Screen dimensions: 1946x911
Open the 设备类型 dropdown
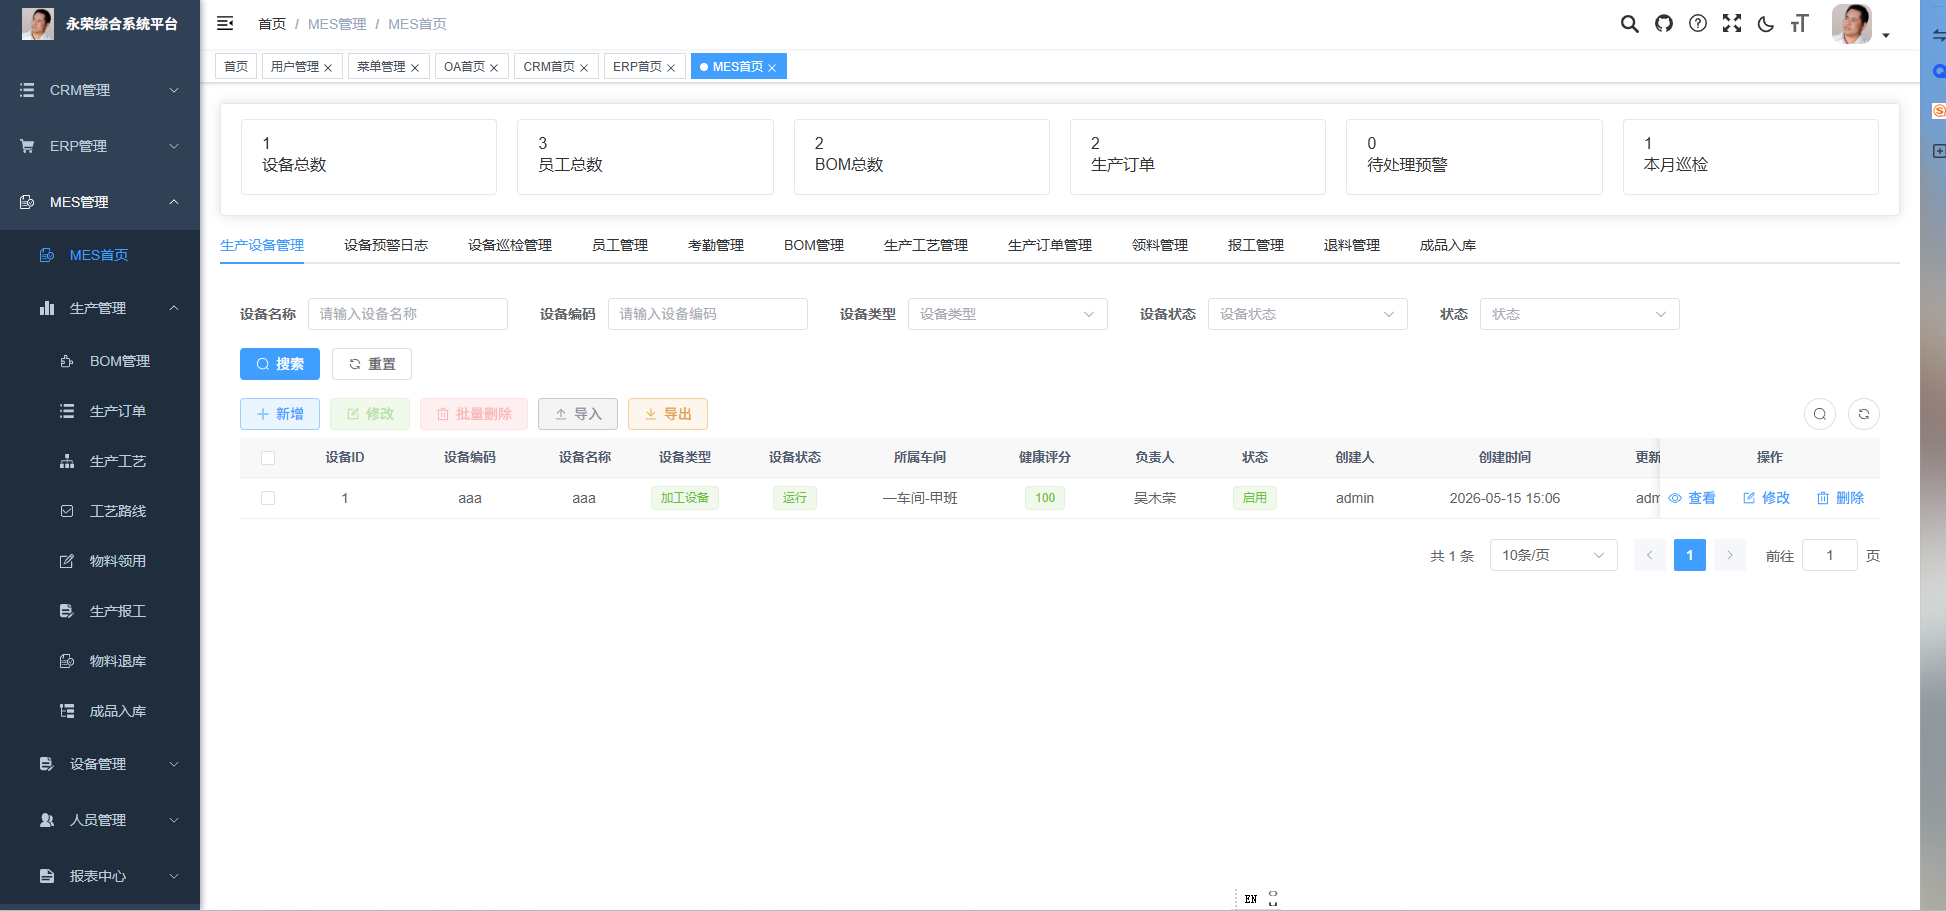point(1008,314)
